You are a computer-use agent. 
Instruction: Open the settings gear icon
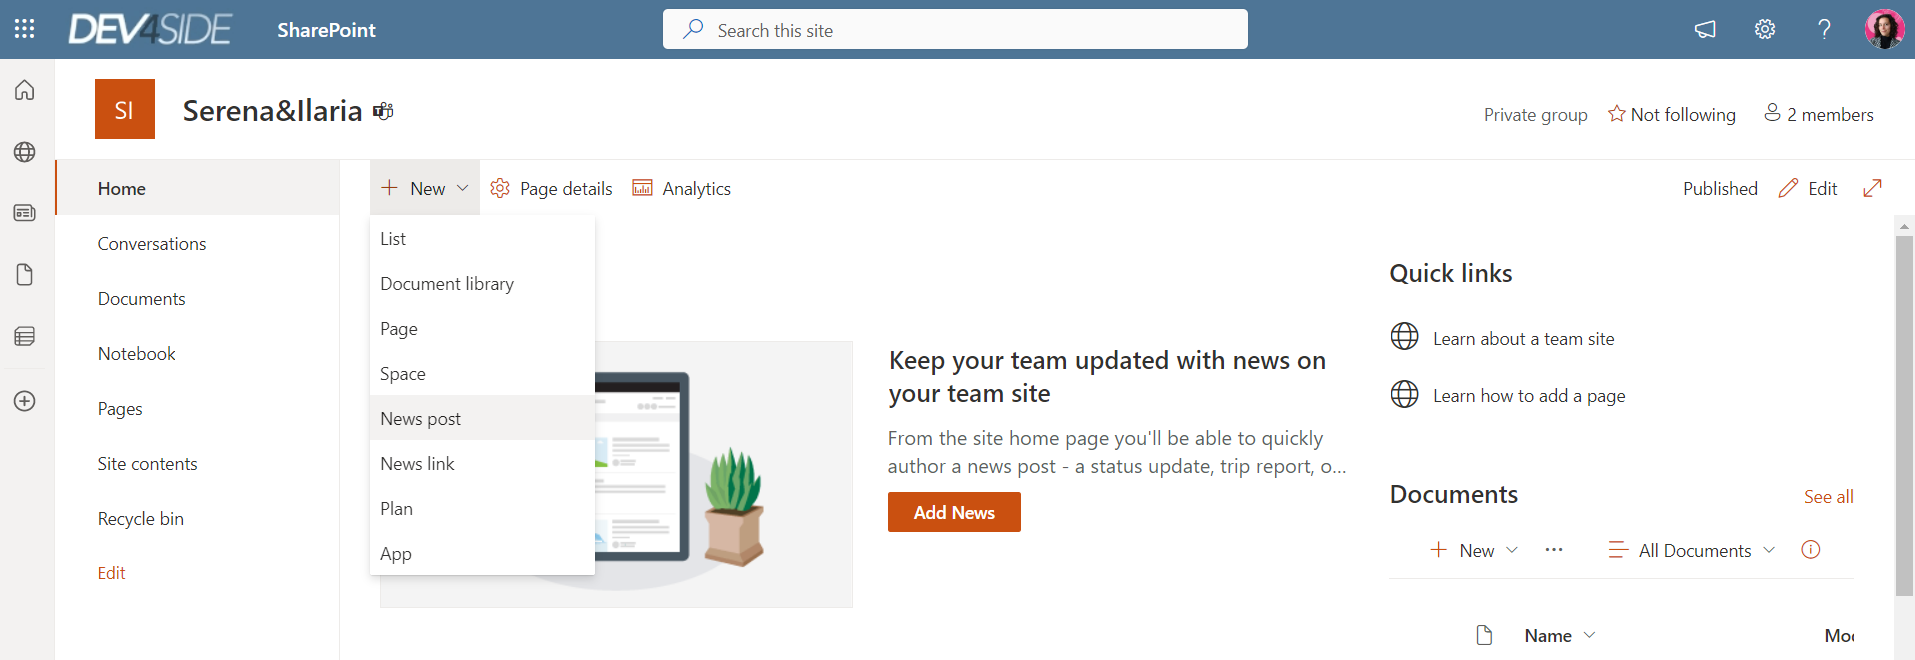coord(1765,29)
